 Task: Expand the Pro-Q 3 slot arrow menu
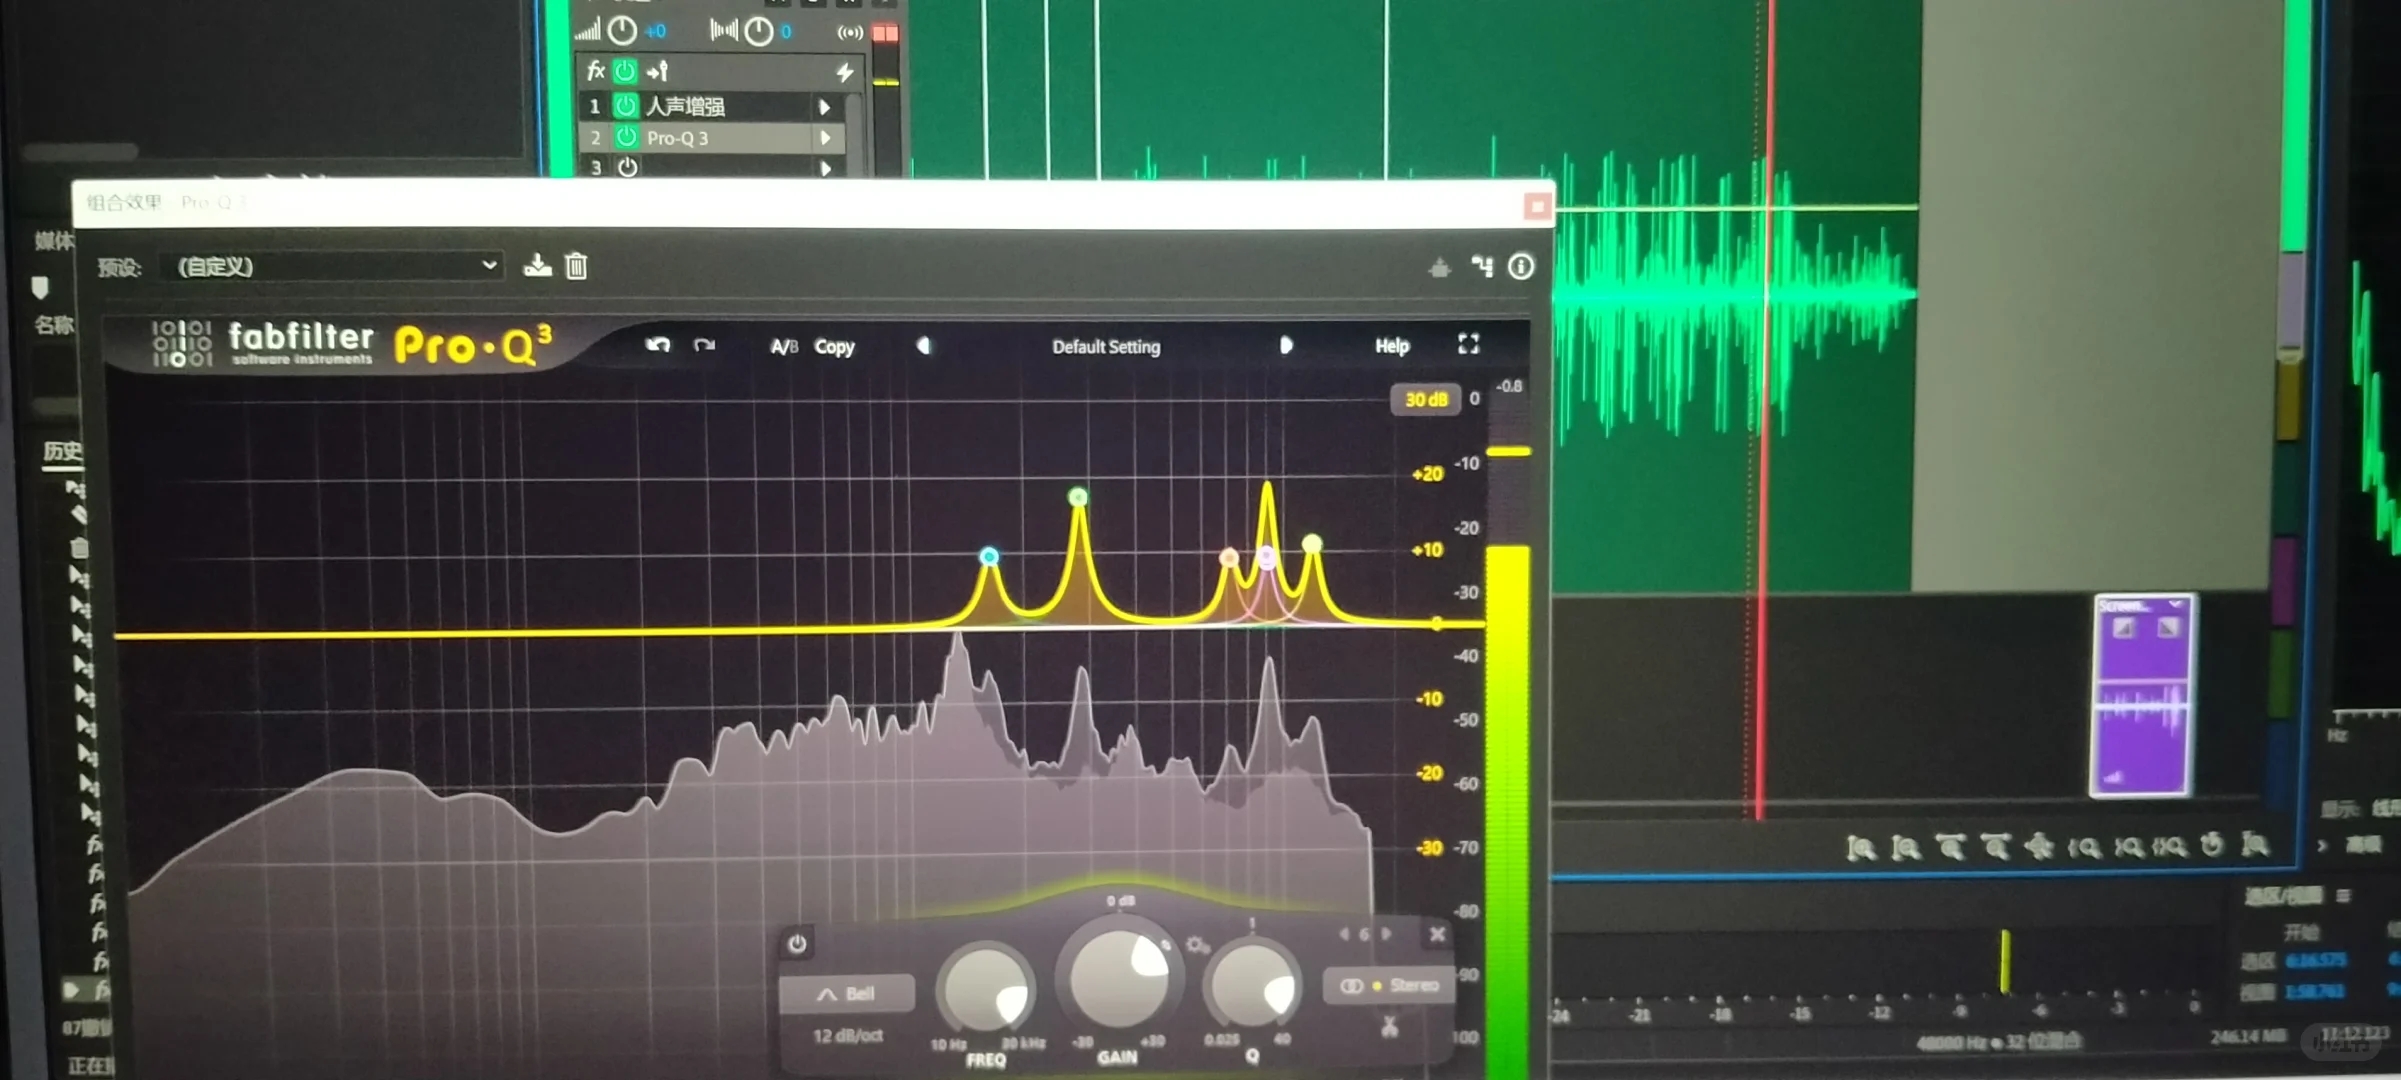click(825, 138)
